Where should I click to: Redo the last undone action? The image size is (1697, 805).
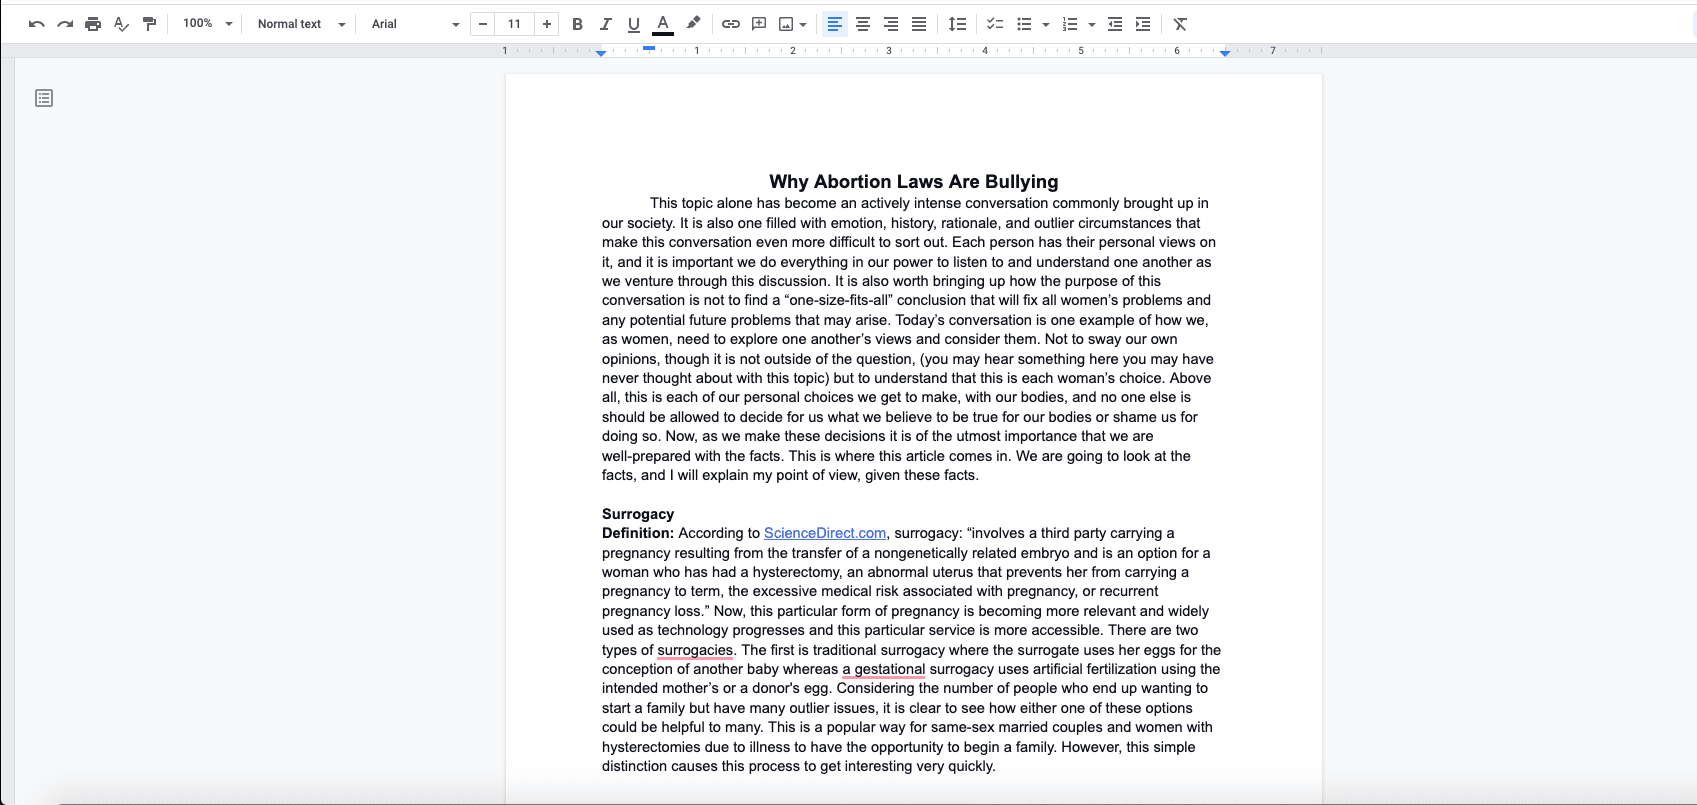pyautogui.click(x=65, y=24)
